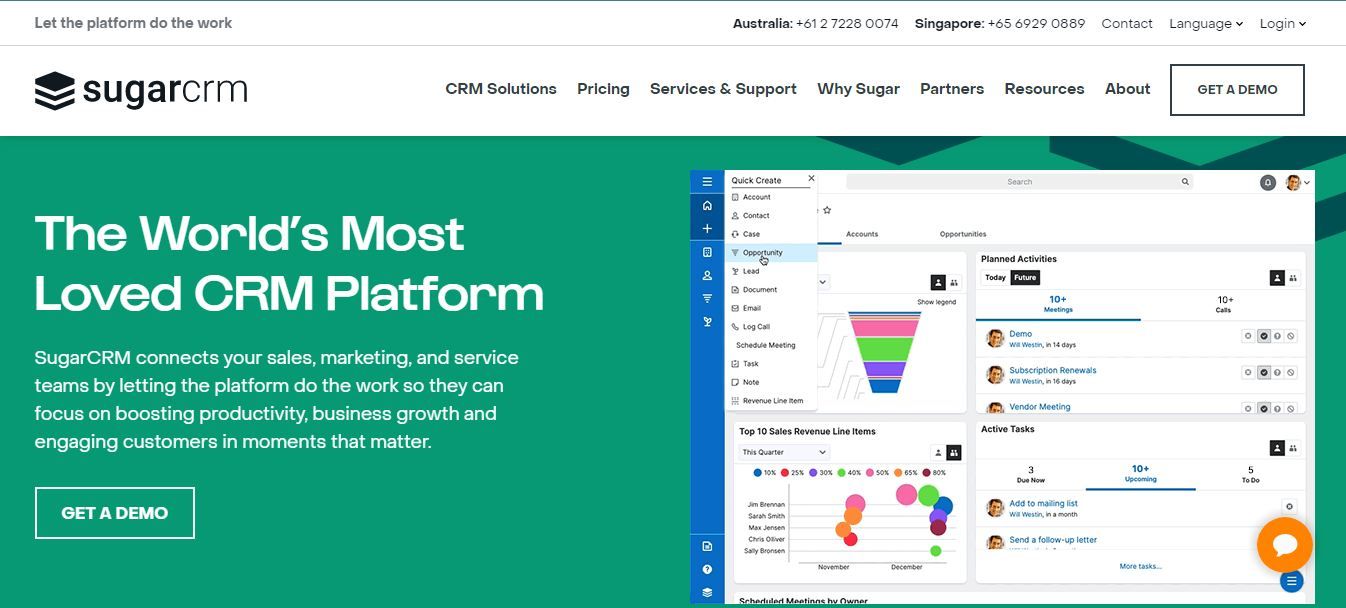Open Quick Create with the plus icon

[x=707, y=228]
